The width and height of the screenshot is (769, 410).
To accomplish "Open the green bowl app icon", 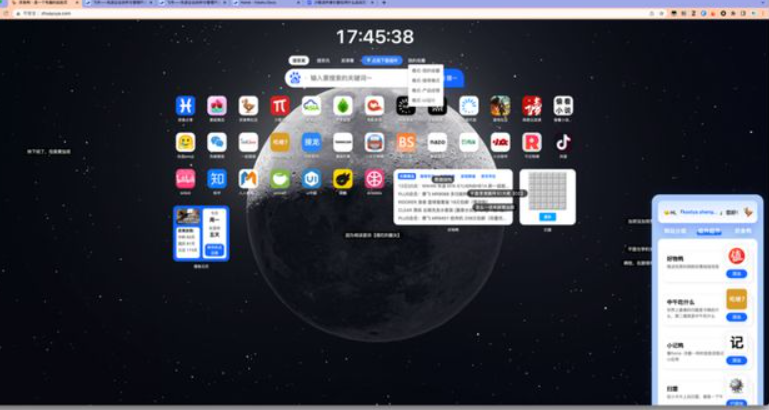I will coord(280,179).
